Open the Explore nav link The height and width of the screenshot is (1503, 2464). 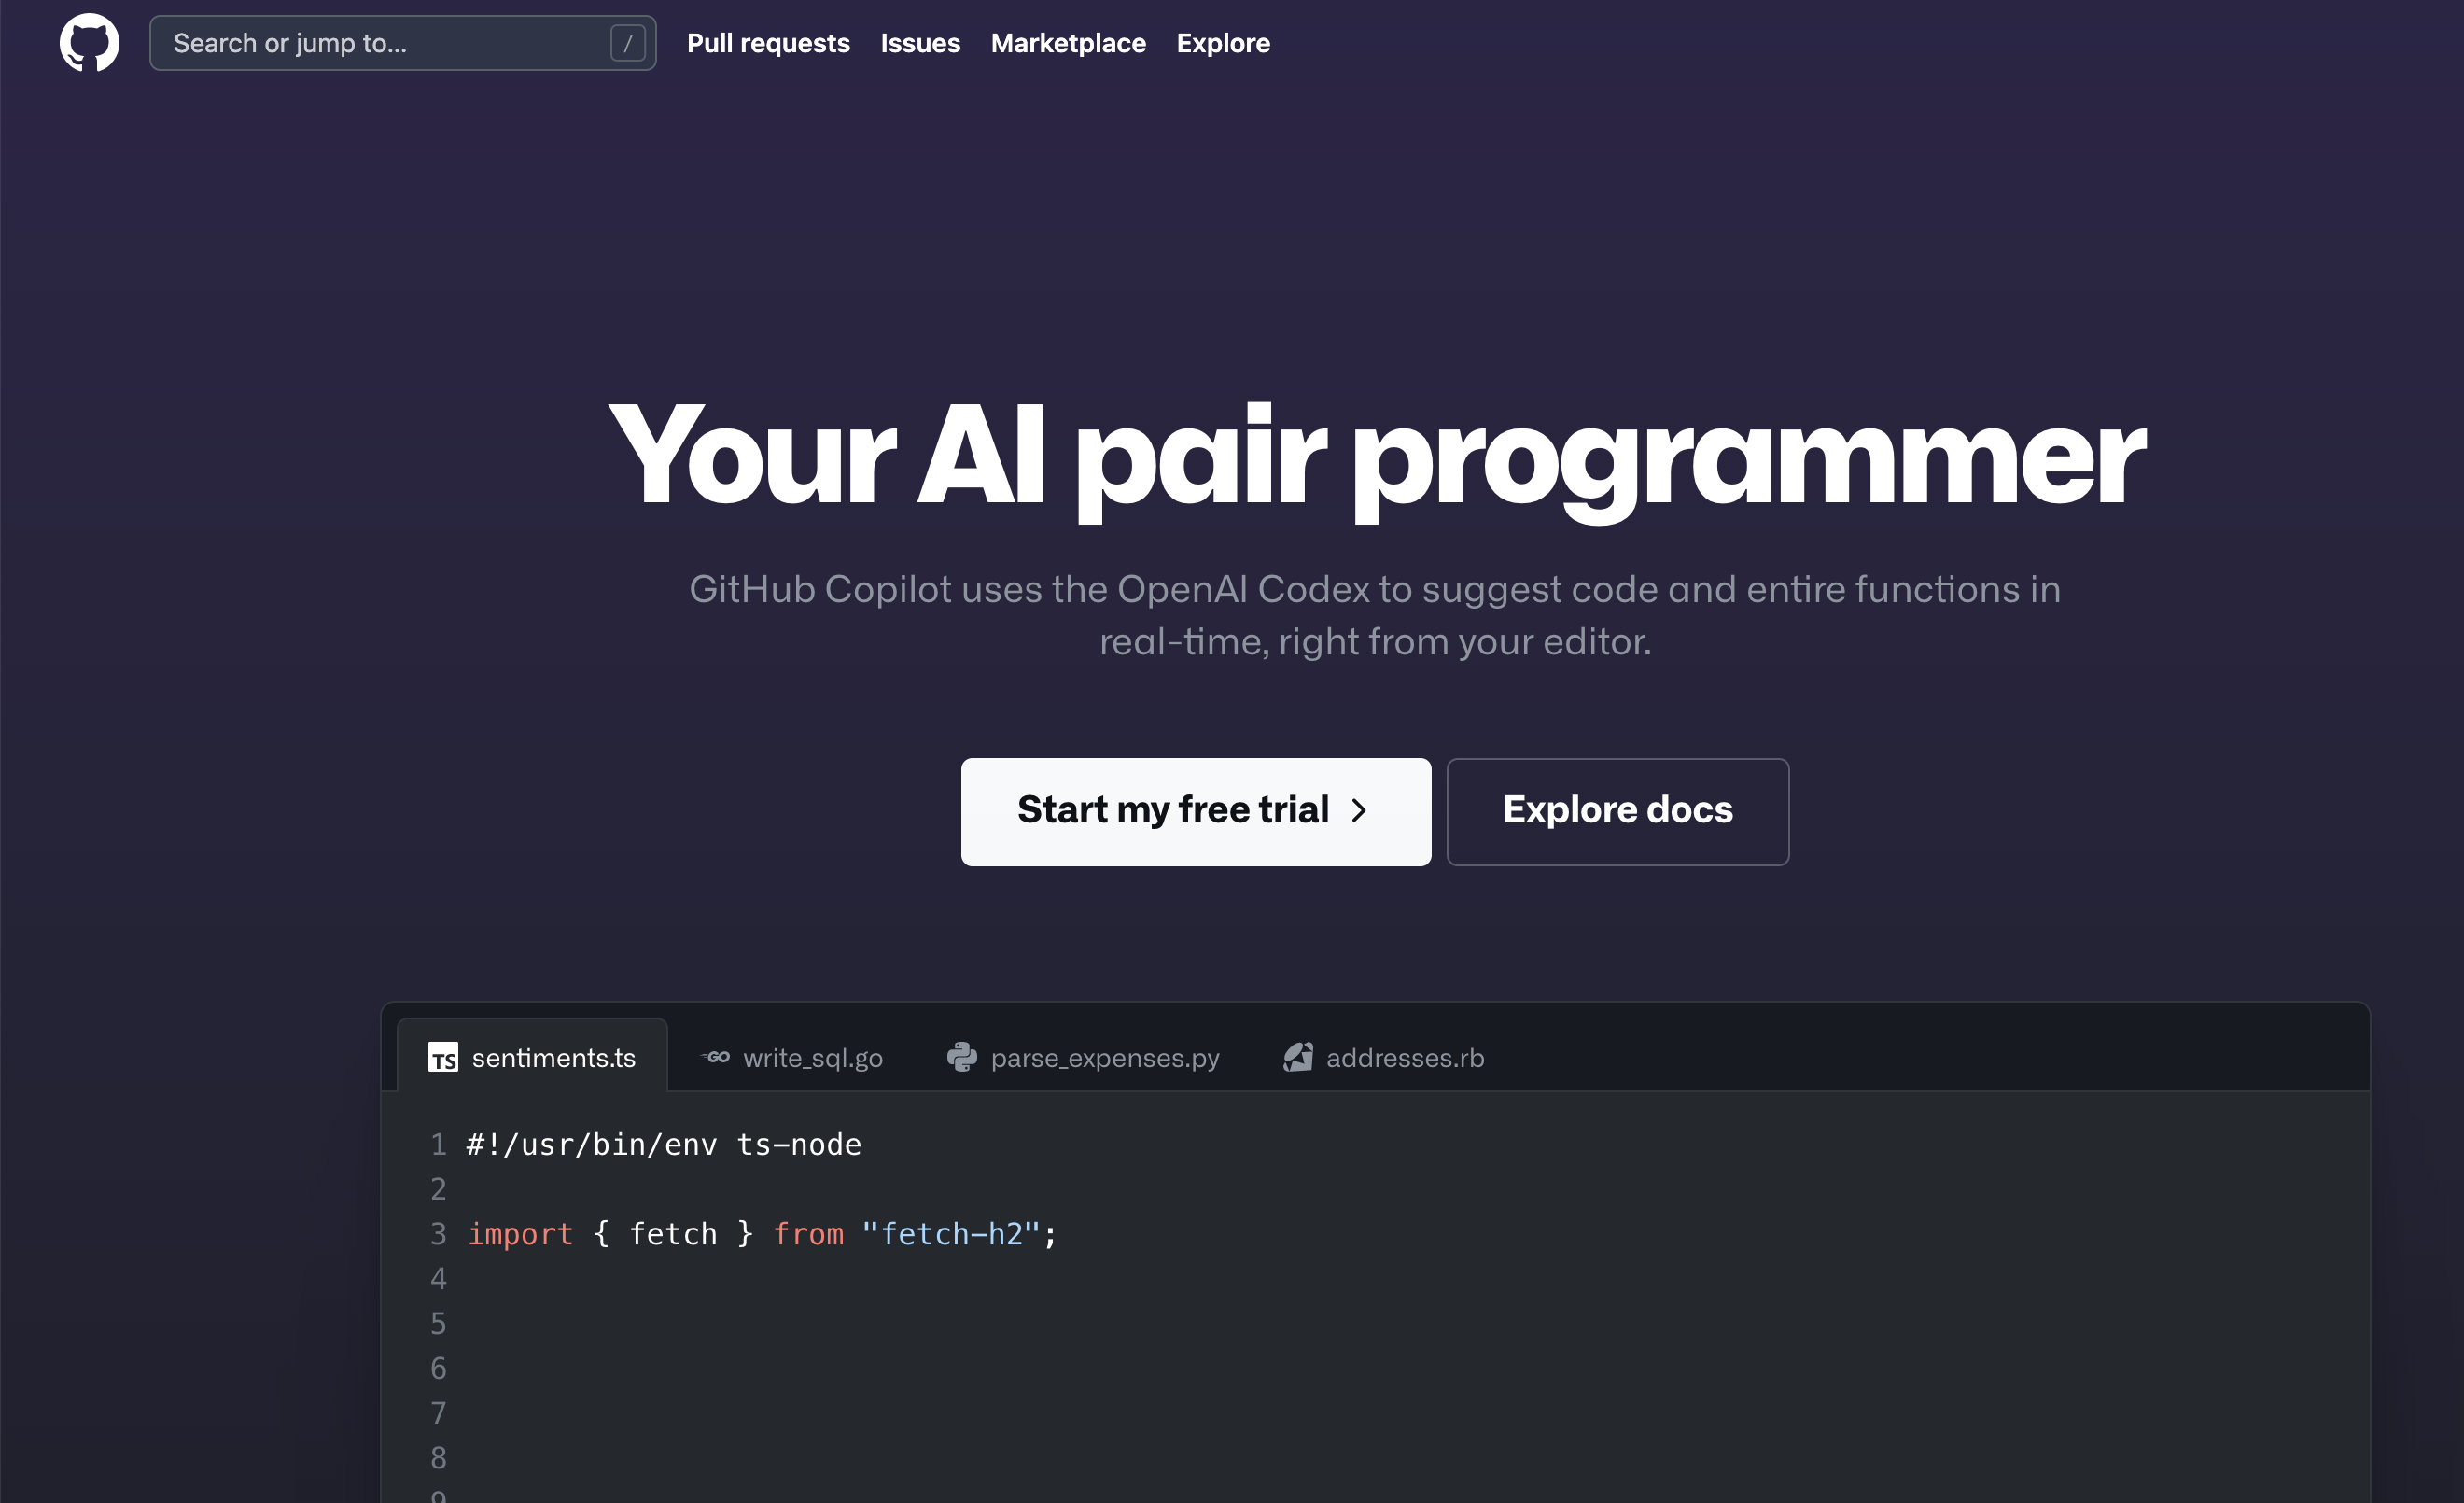1223,43
